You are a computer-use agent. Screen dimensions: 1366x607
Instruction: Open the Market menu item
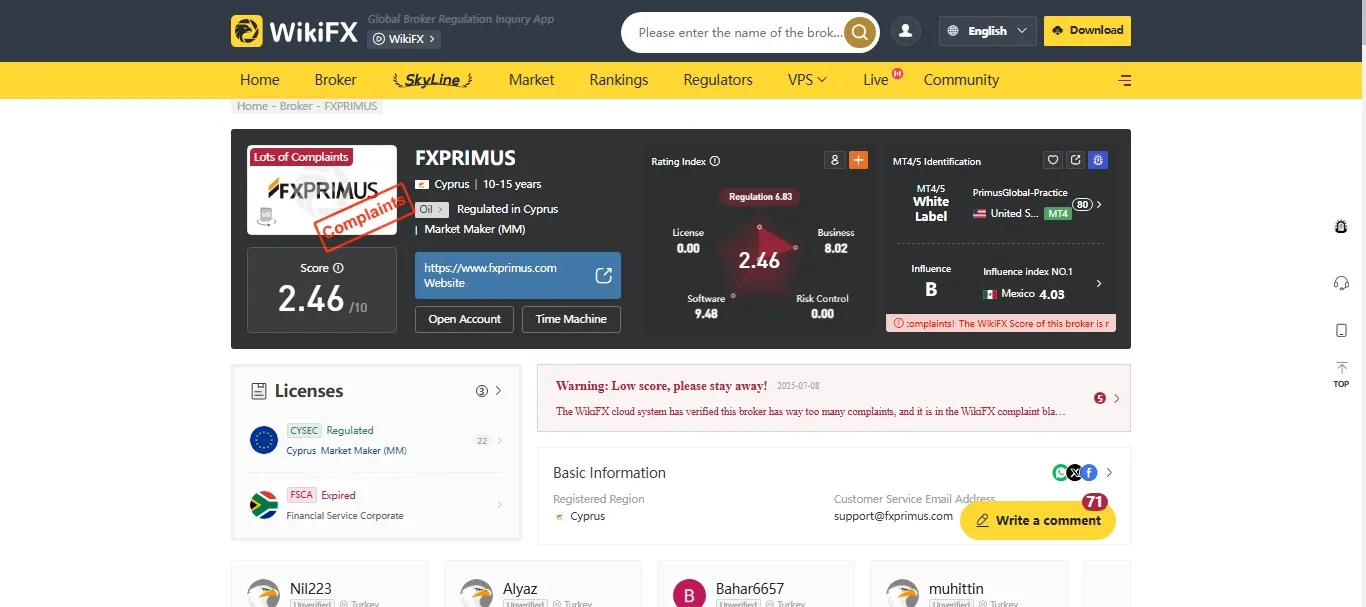(531, 80)
